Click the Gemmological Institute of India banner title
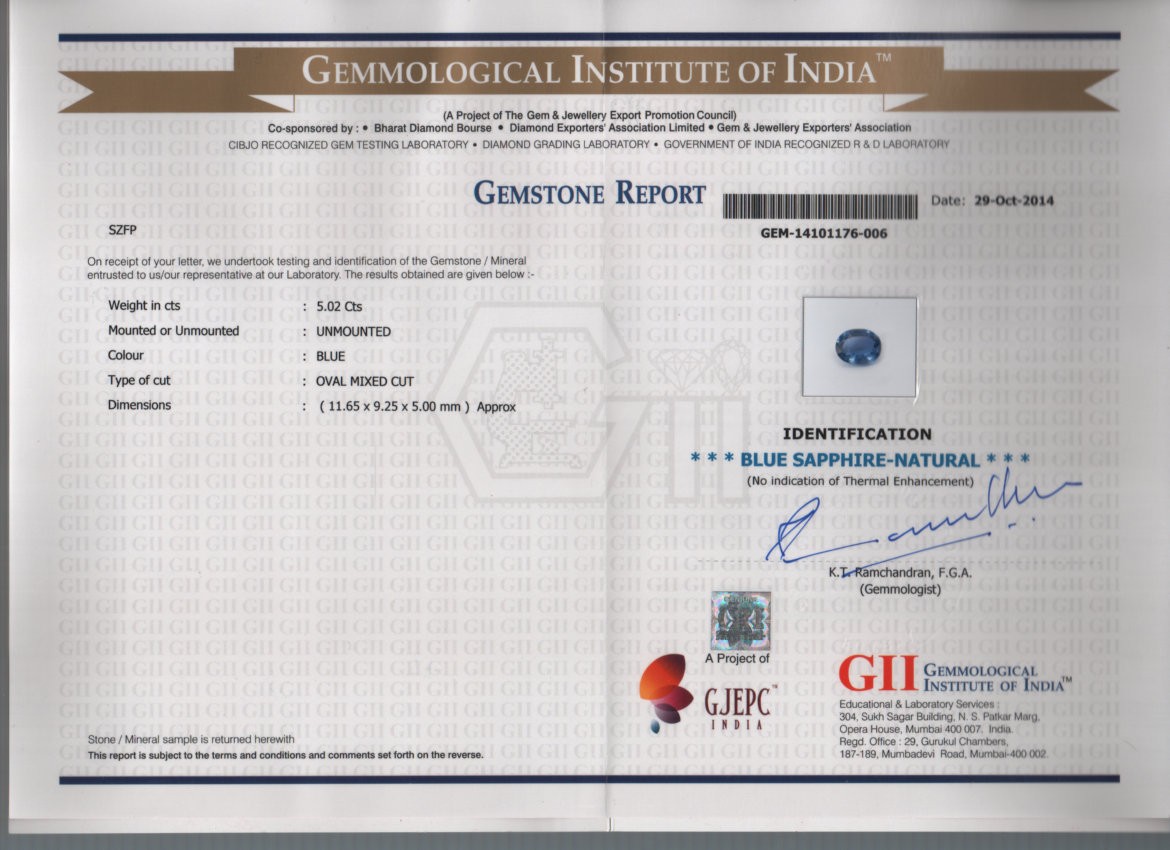The width and height of the screenshot is (1170, 850). pos(595,70)
